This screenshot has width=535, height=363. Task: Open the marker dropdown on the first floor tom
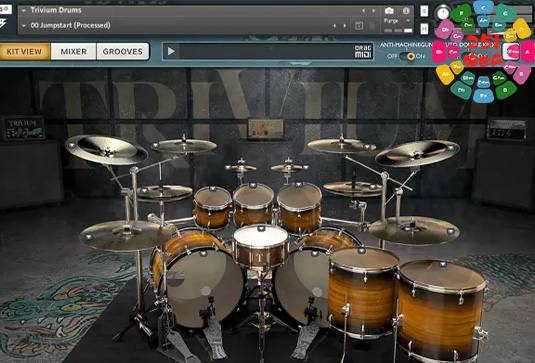362,251
